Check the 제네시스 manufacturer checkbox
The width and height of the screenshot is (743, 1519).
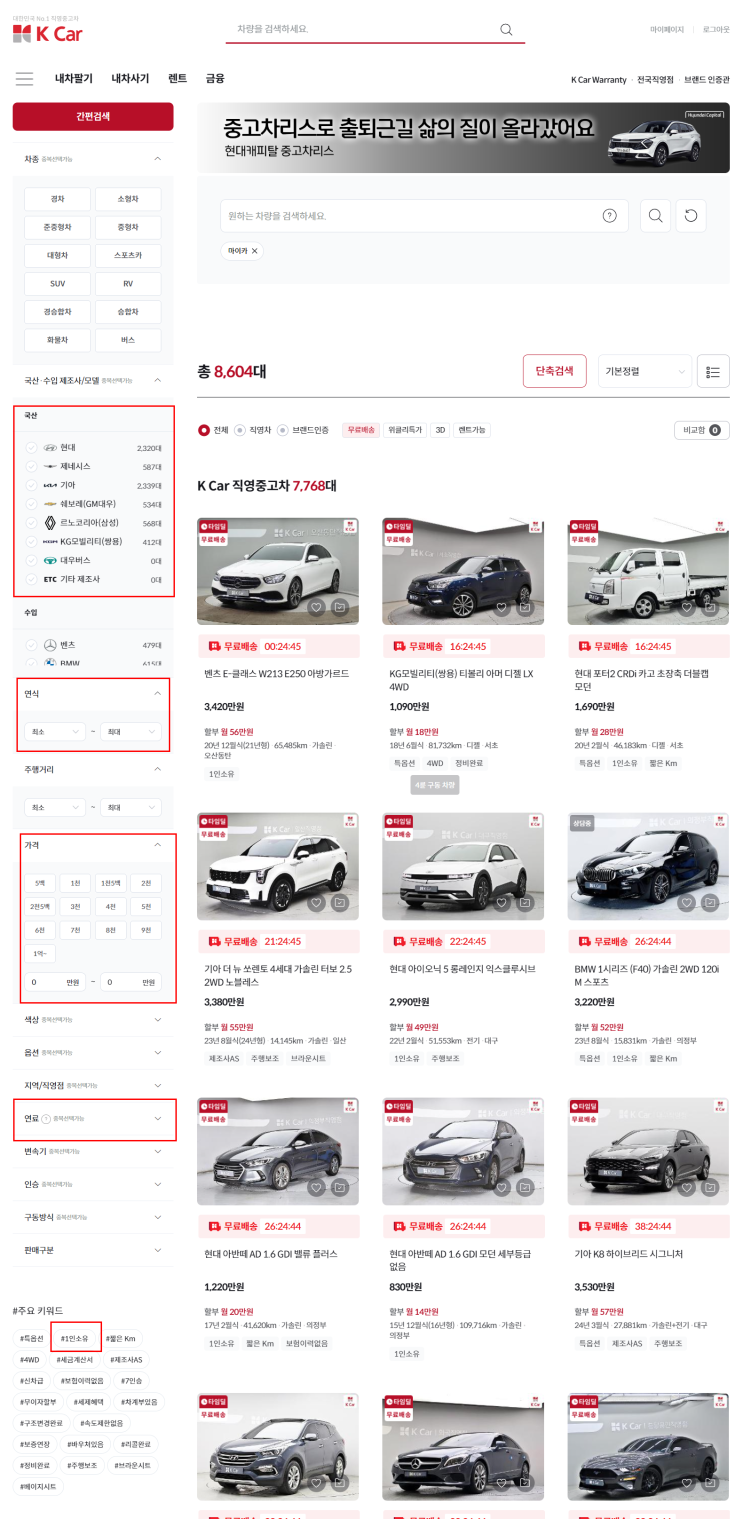pyautogui.click(x=31, y=467)
